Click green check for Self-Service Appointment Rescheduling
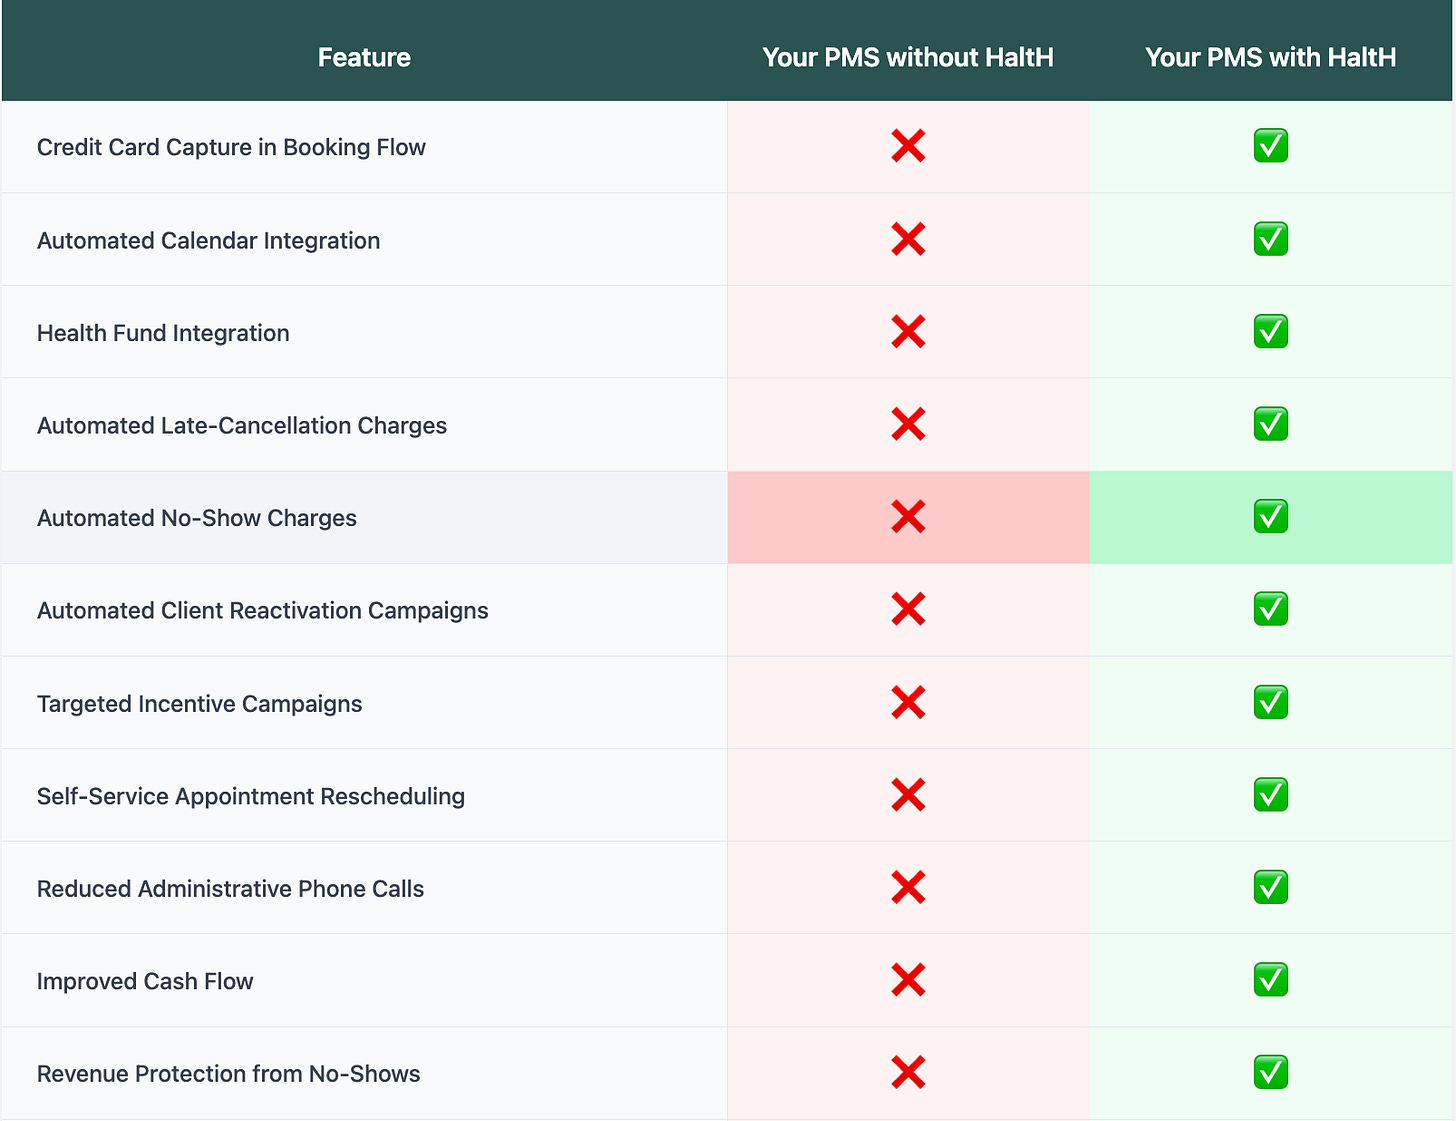The width and height of the screenshot is (1456, 1121). [1270, 795]
